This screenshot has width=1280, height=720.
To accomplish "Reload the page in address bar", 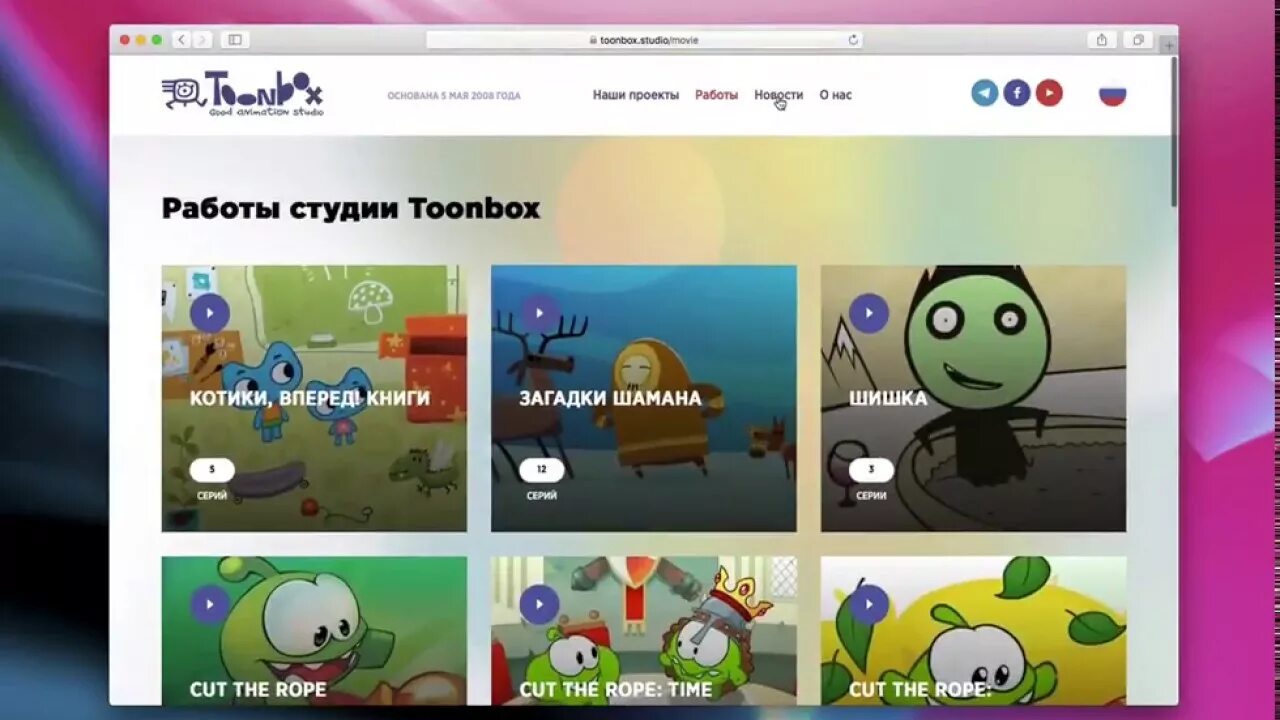I will coord(853,40).
